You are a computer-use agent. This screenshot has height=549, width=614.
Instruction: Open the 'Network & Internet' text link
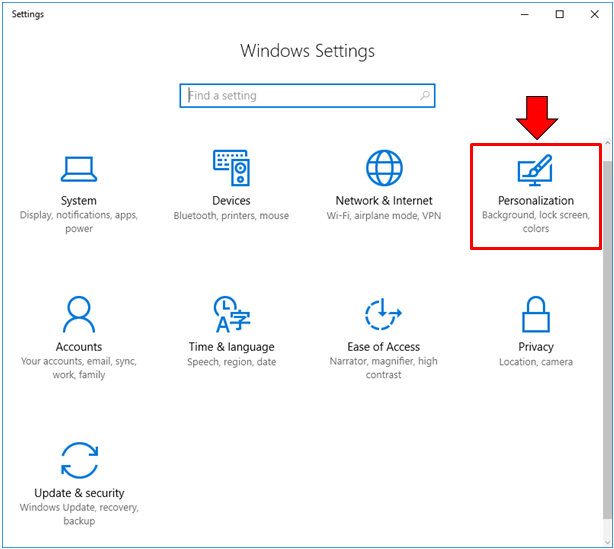click(x=384, y=201)
